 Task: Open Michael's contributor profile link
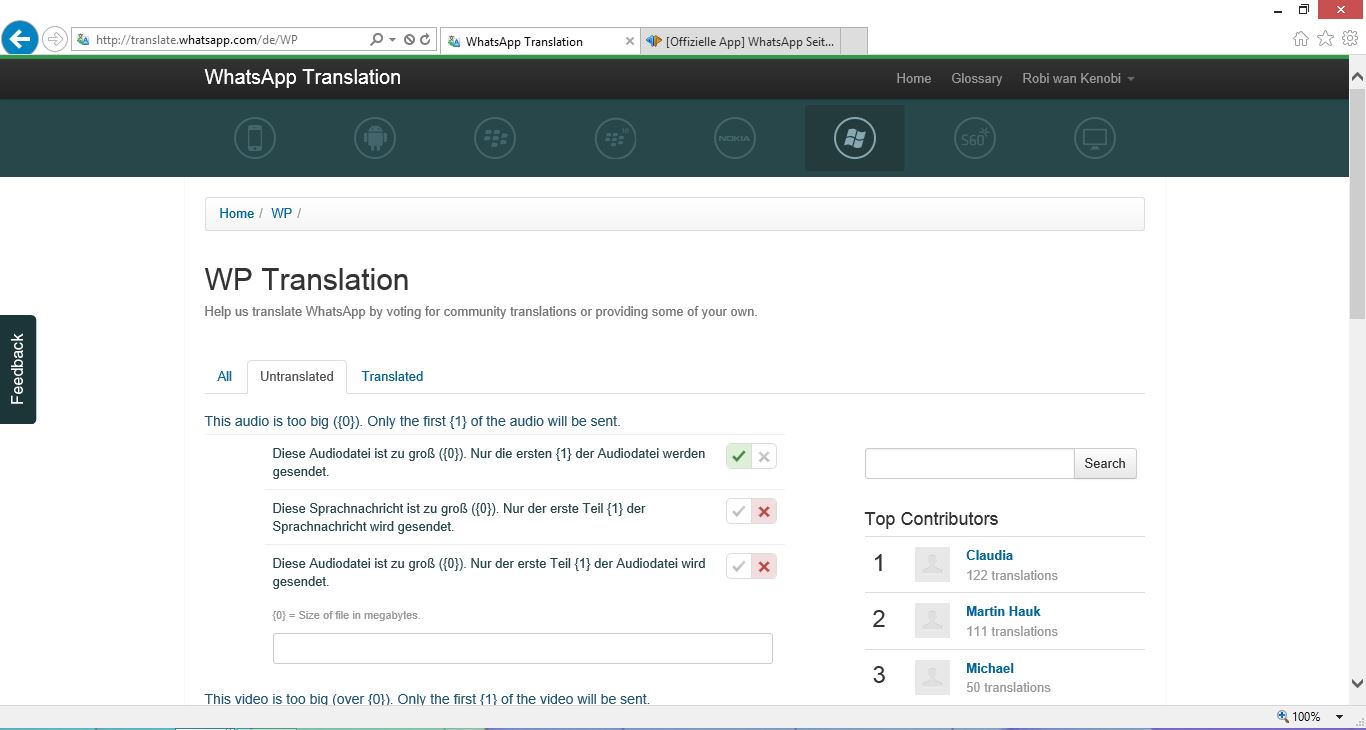(x=990, y=668)
